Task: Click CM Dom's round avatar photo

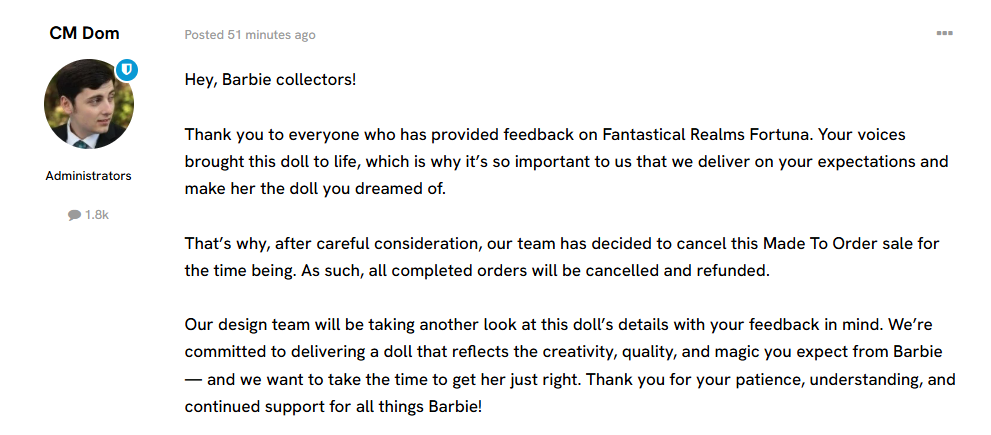Action: [88, 104]
